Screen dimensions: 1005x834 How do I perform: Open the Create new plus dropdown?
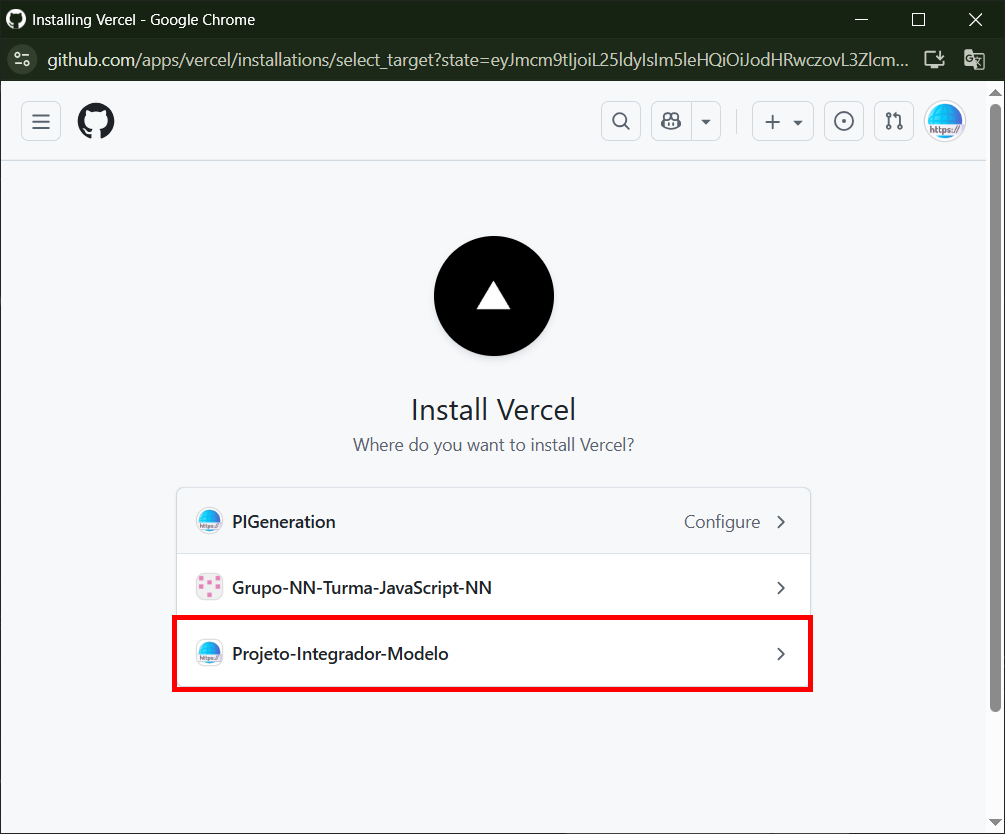pyautogui.click(x=783, y=121)
